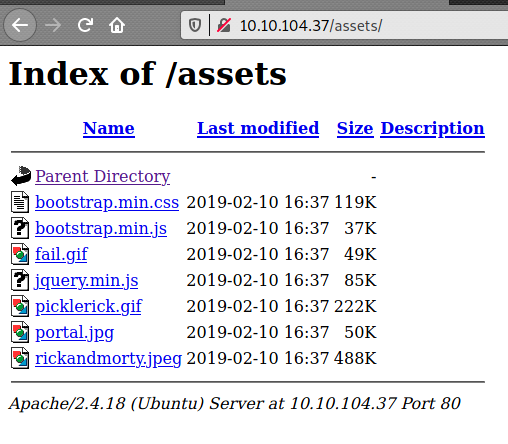Click the insecure connection padlock icon
508x444 pixels.
pos(224,25)
